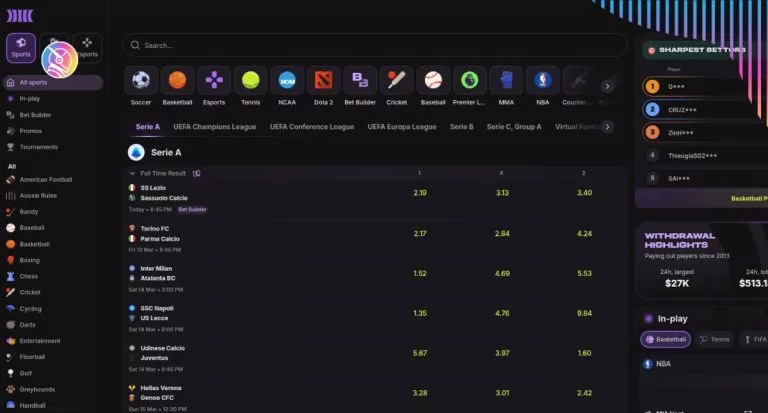Bet US Lecce win at 9.84
Screen dimensions: 768x413
pos(584,313)
